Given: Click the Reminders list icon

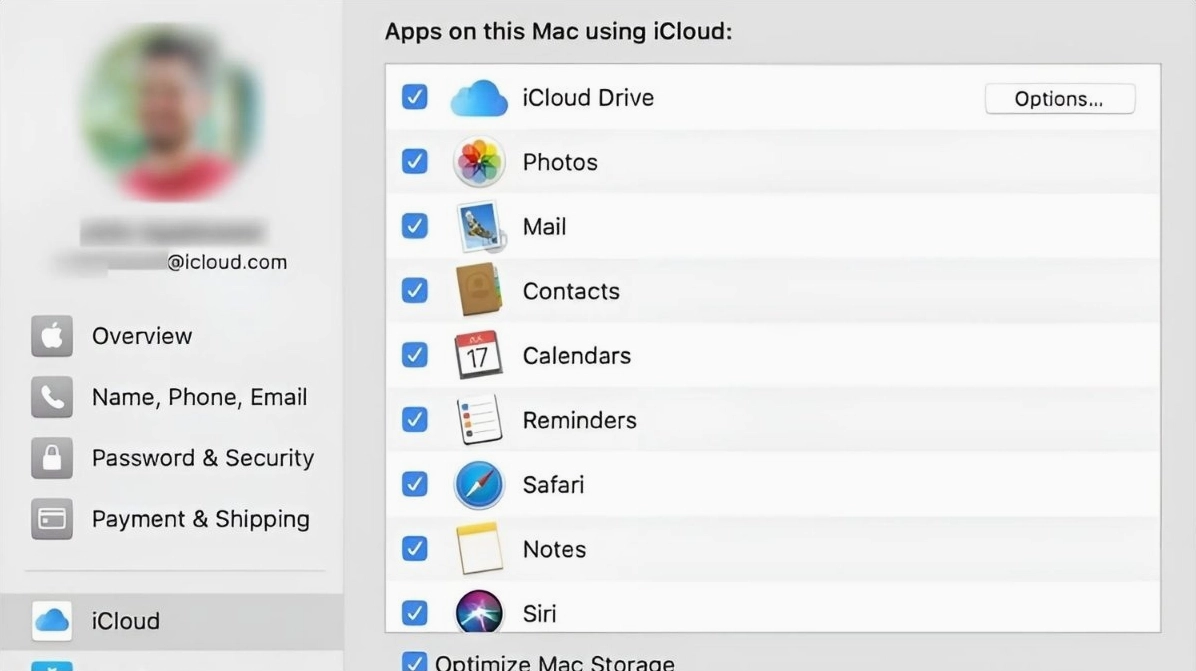Looking at the screenshot, I should 479,420.
